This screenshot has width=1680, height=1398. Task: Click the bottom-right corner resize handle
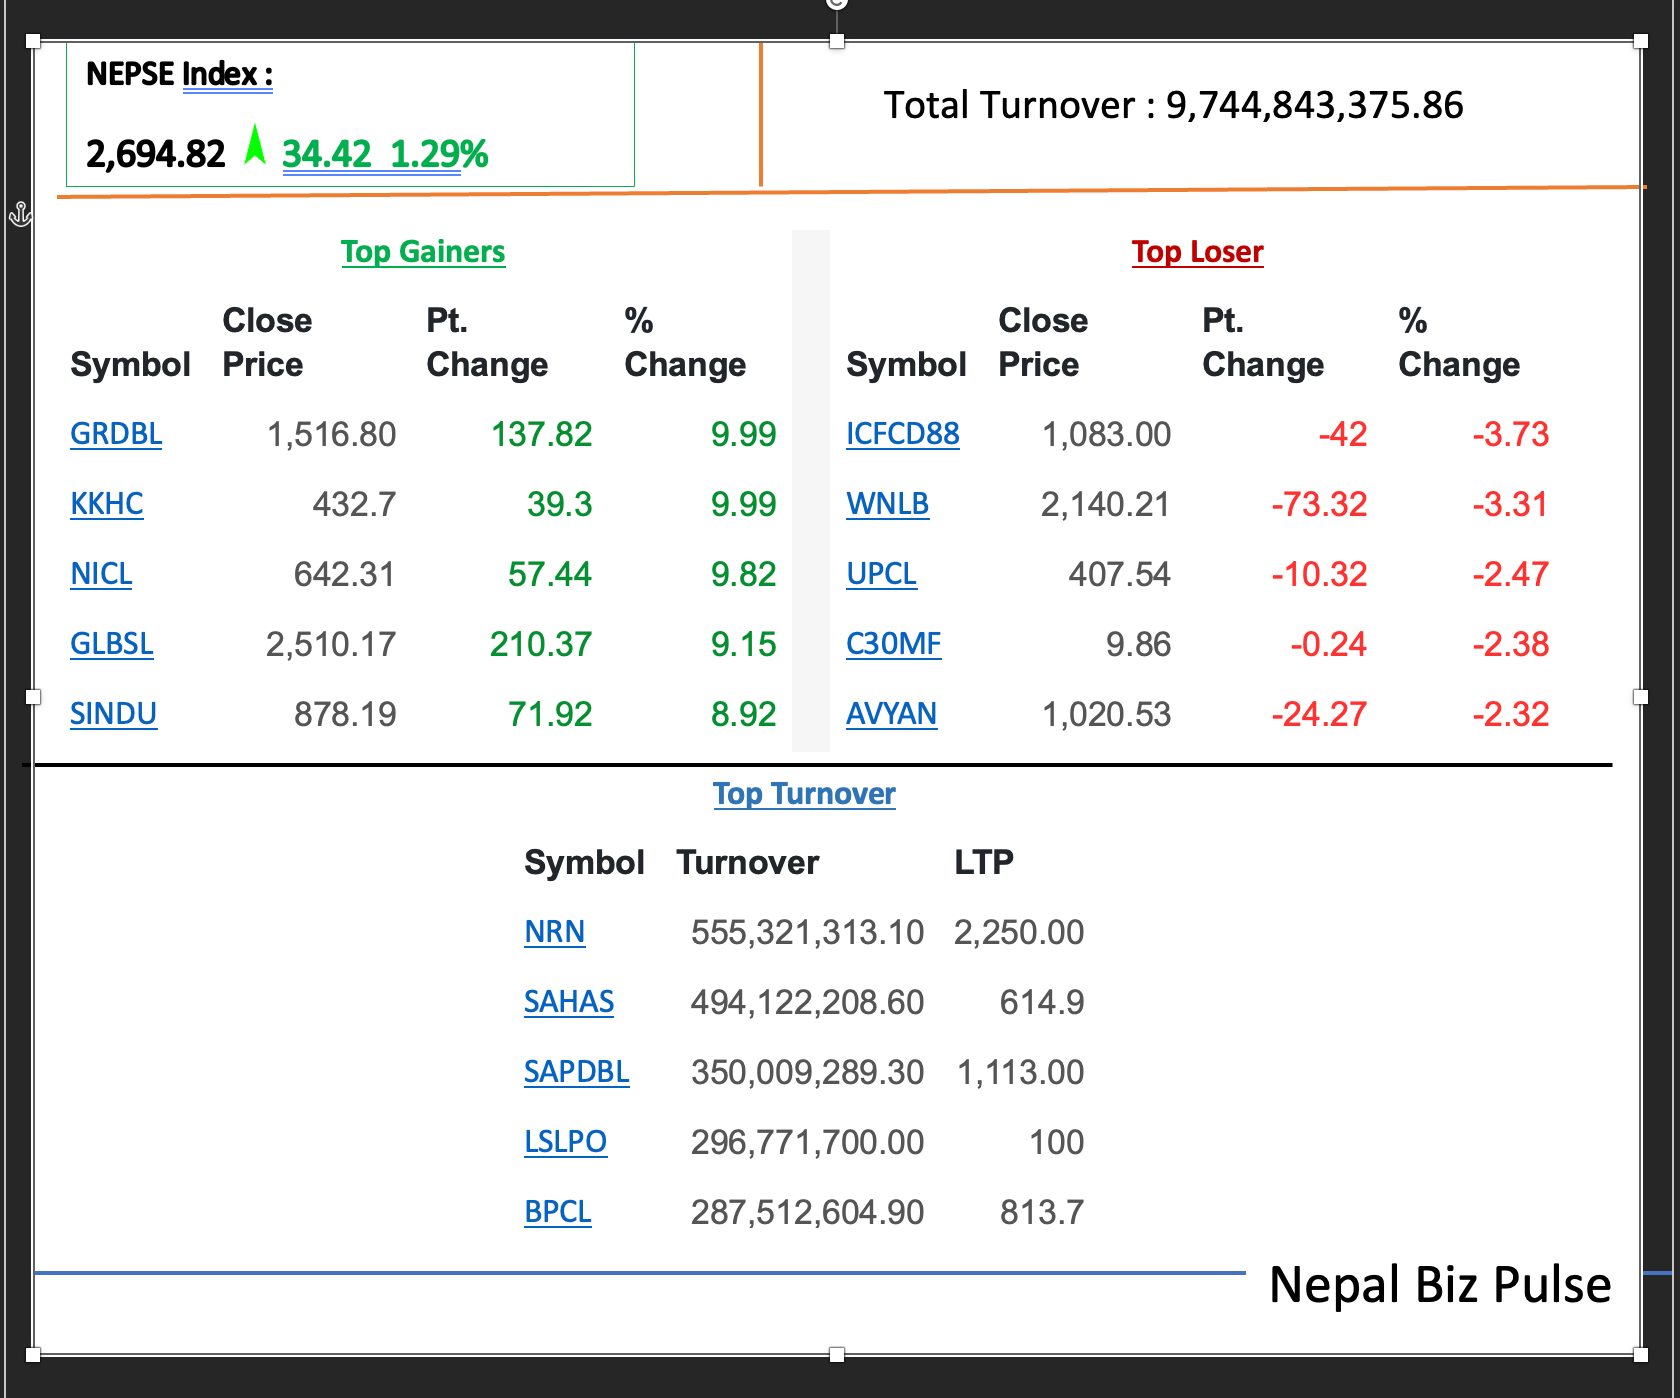(x=1641, y=1355)
